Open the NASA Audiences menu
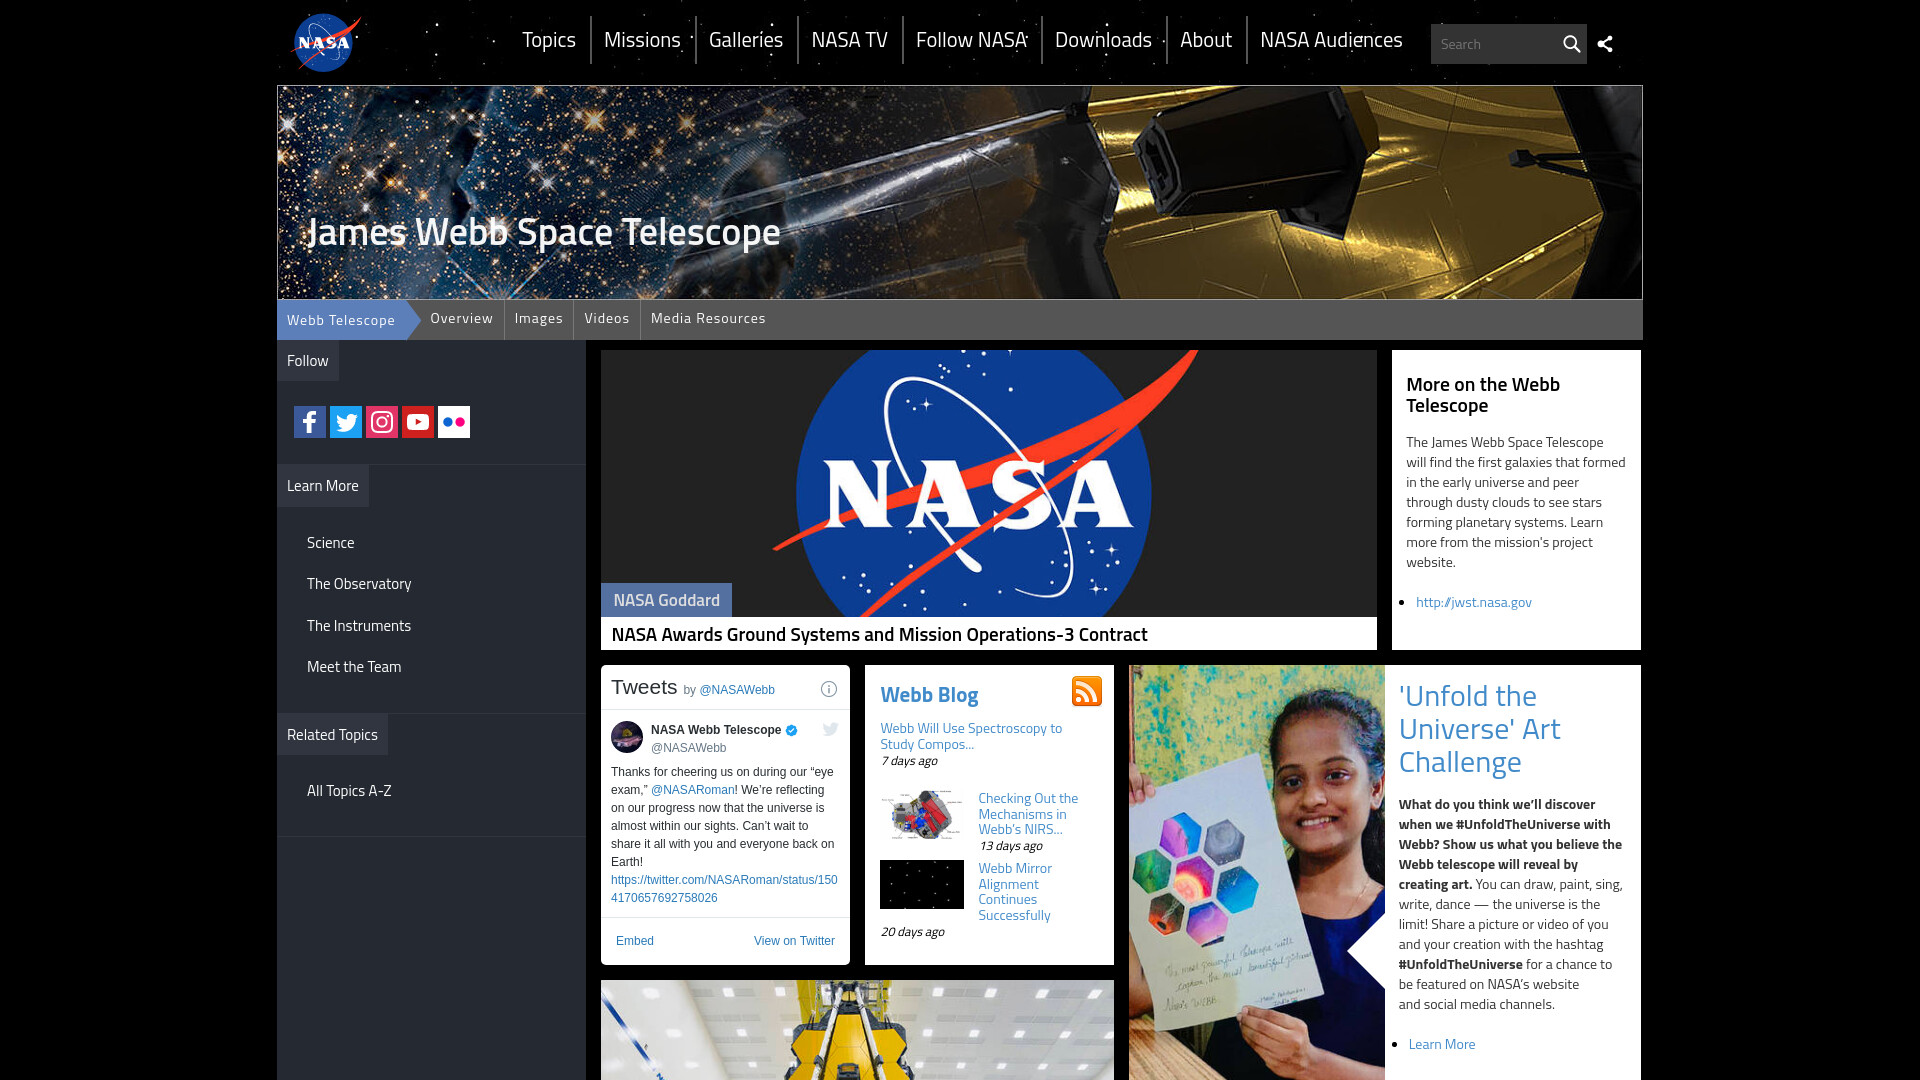Viewport: 1920px width, 1080px height. coord(1331,40)
